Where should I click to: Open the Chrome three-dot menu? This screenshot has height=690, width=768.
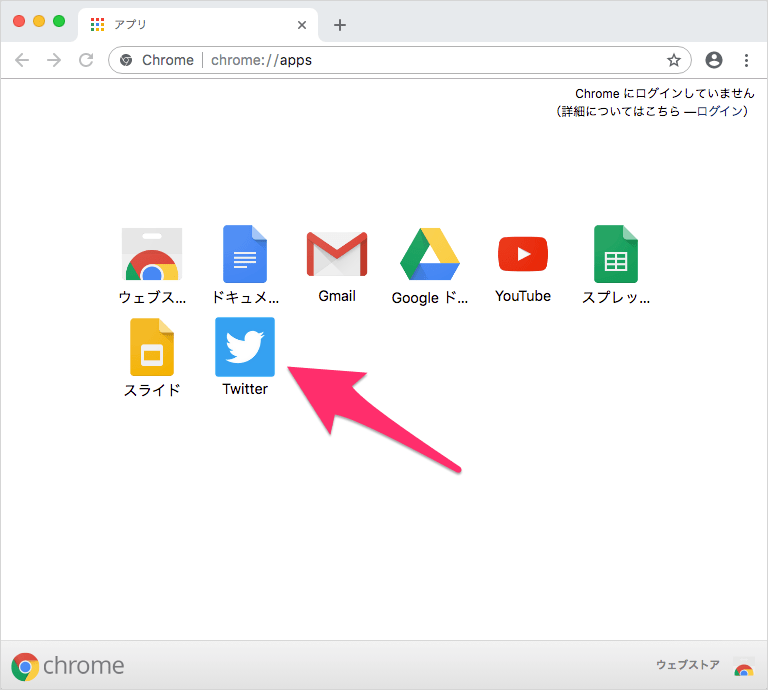(x=746, y=60)
